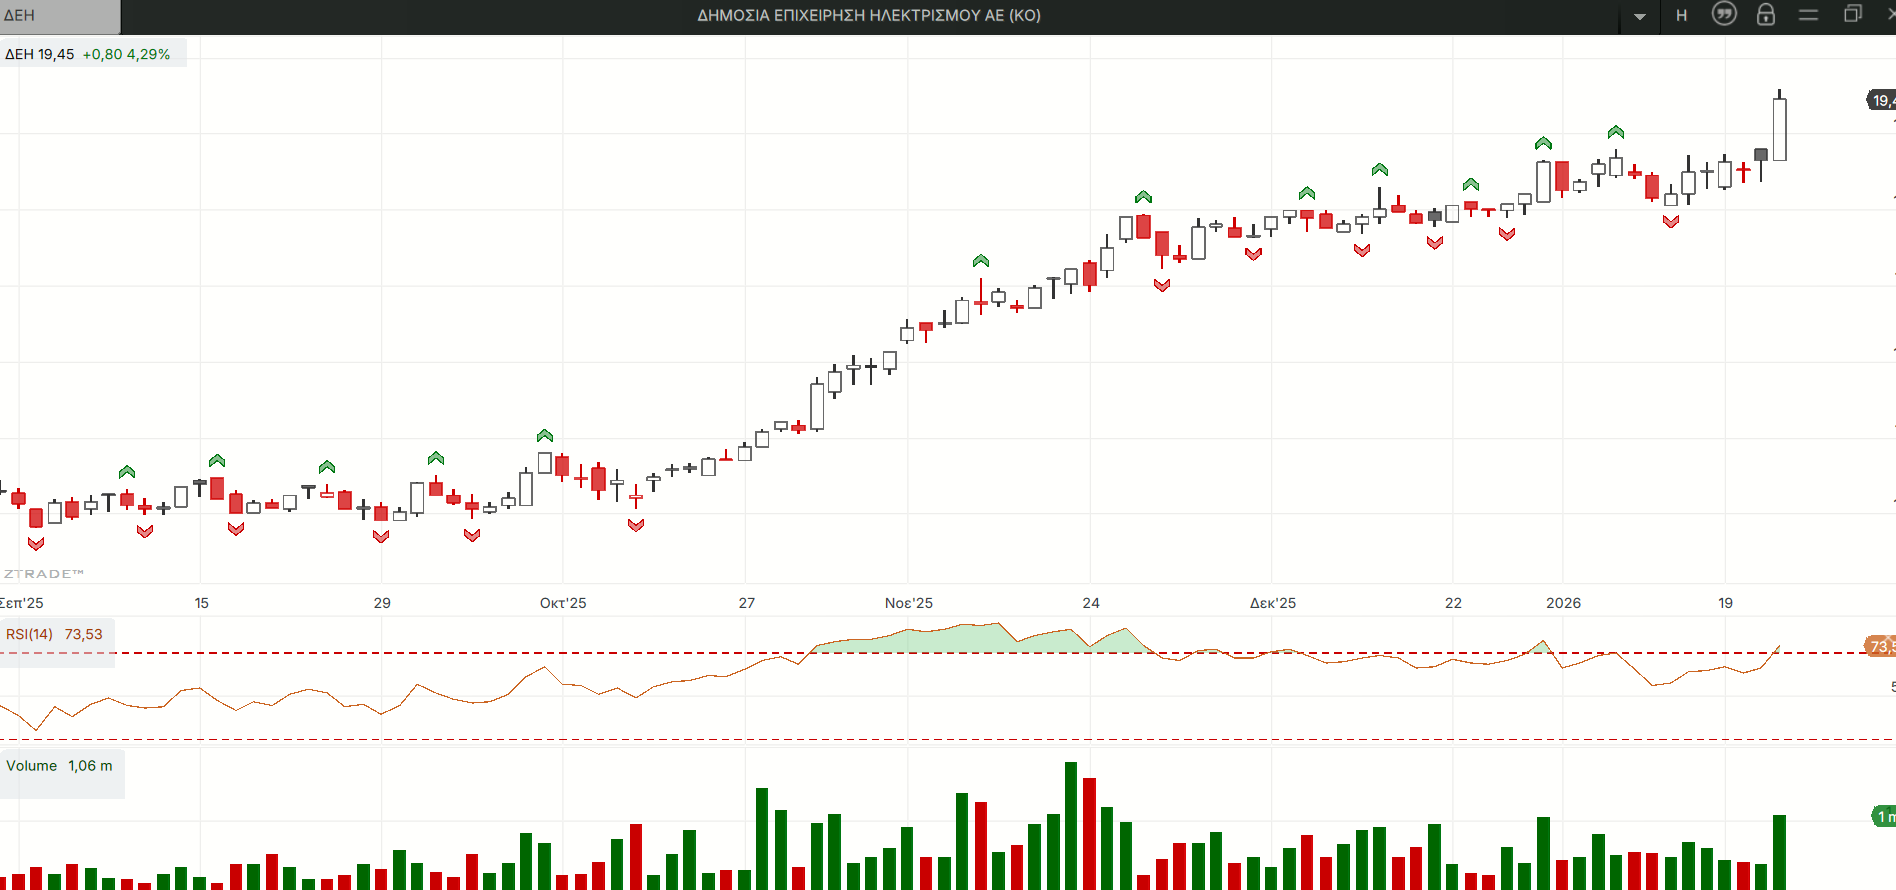Viewport: 1896px width, 890px height.
Task: Click the tallest green volume bar
Action: [1071, 825]
